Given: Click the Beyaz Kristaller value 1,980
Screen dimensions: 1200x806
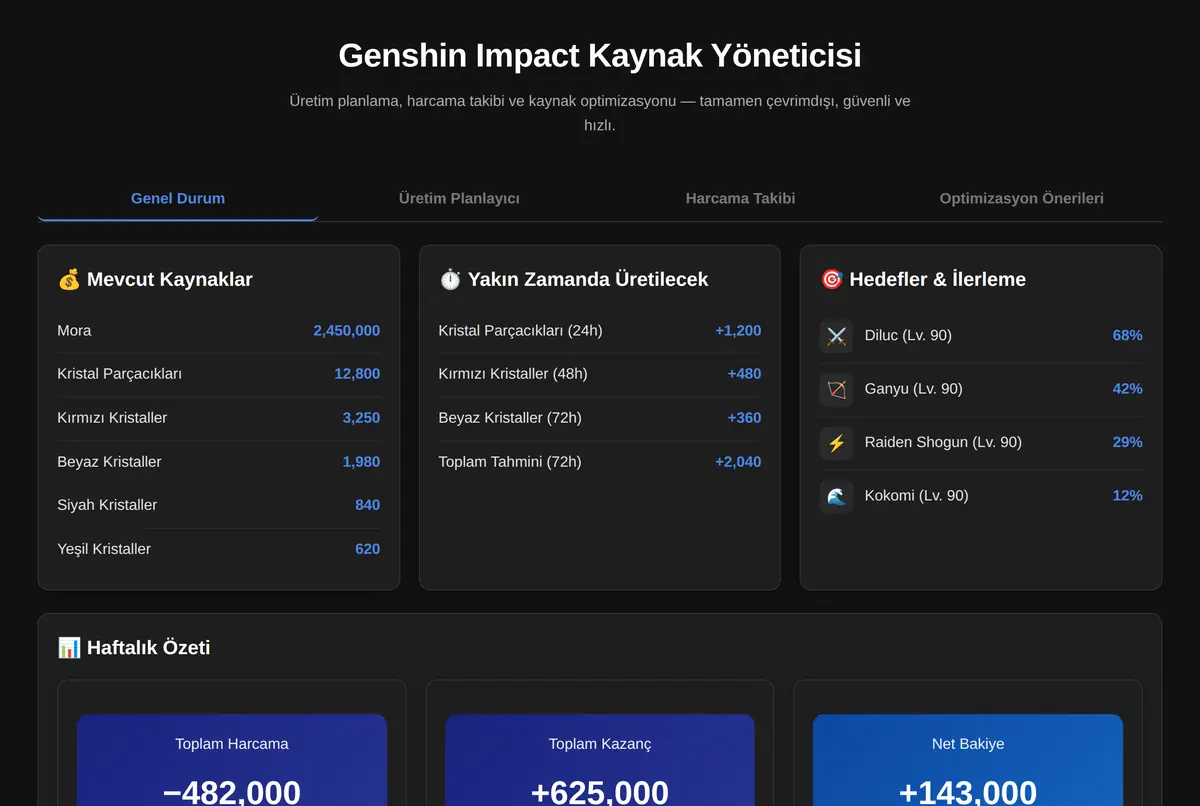Looking at the screenshot, I should click(361, 462).
